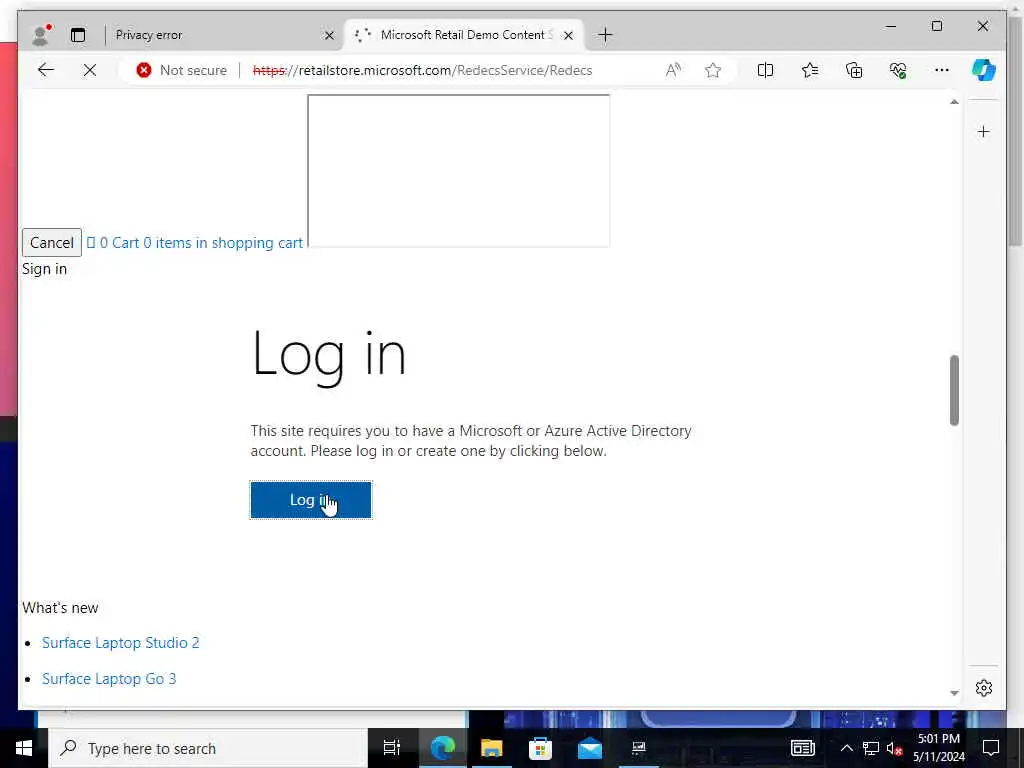
Task: Open the Edge profile icon
Action: (x=41, y=35)
